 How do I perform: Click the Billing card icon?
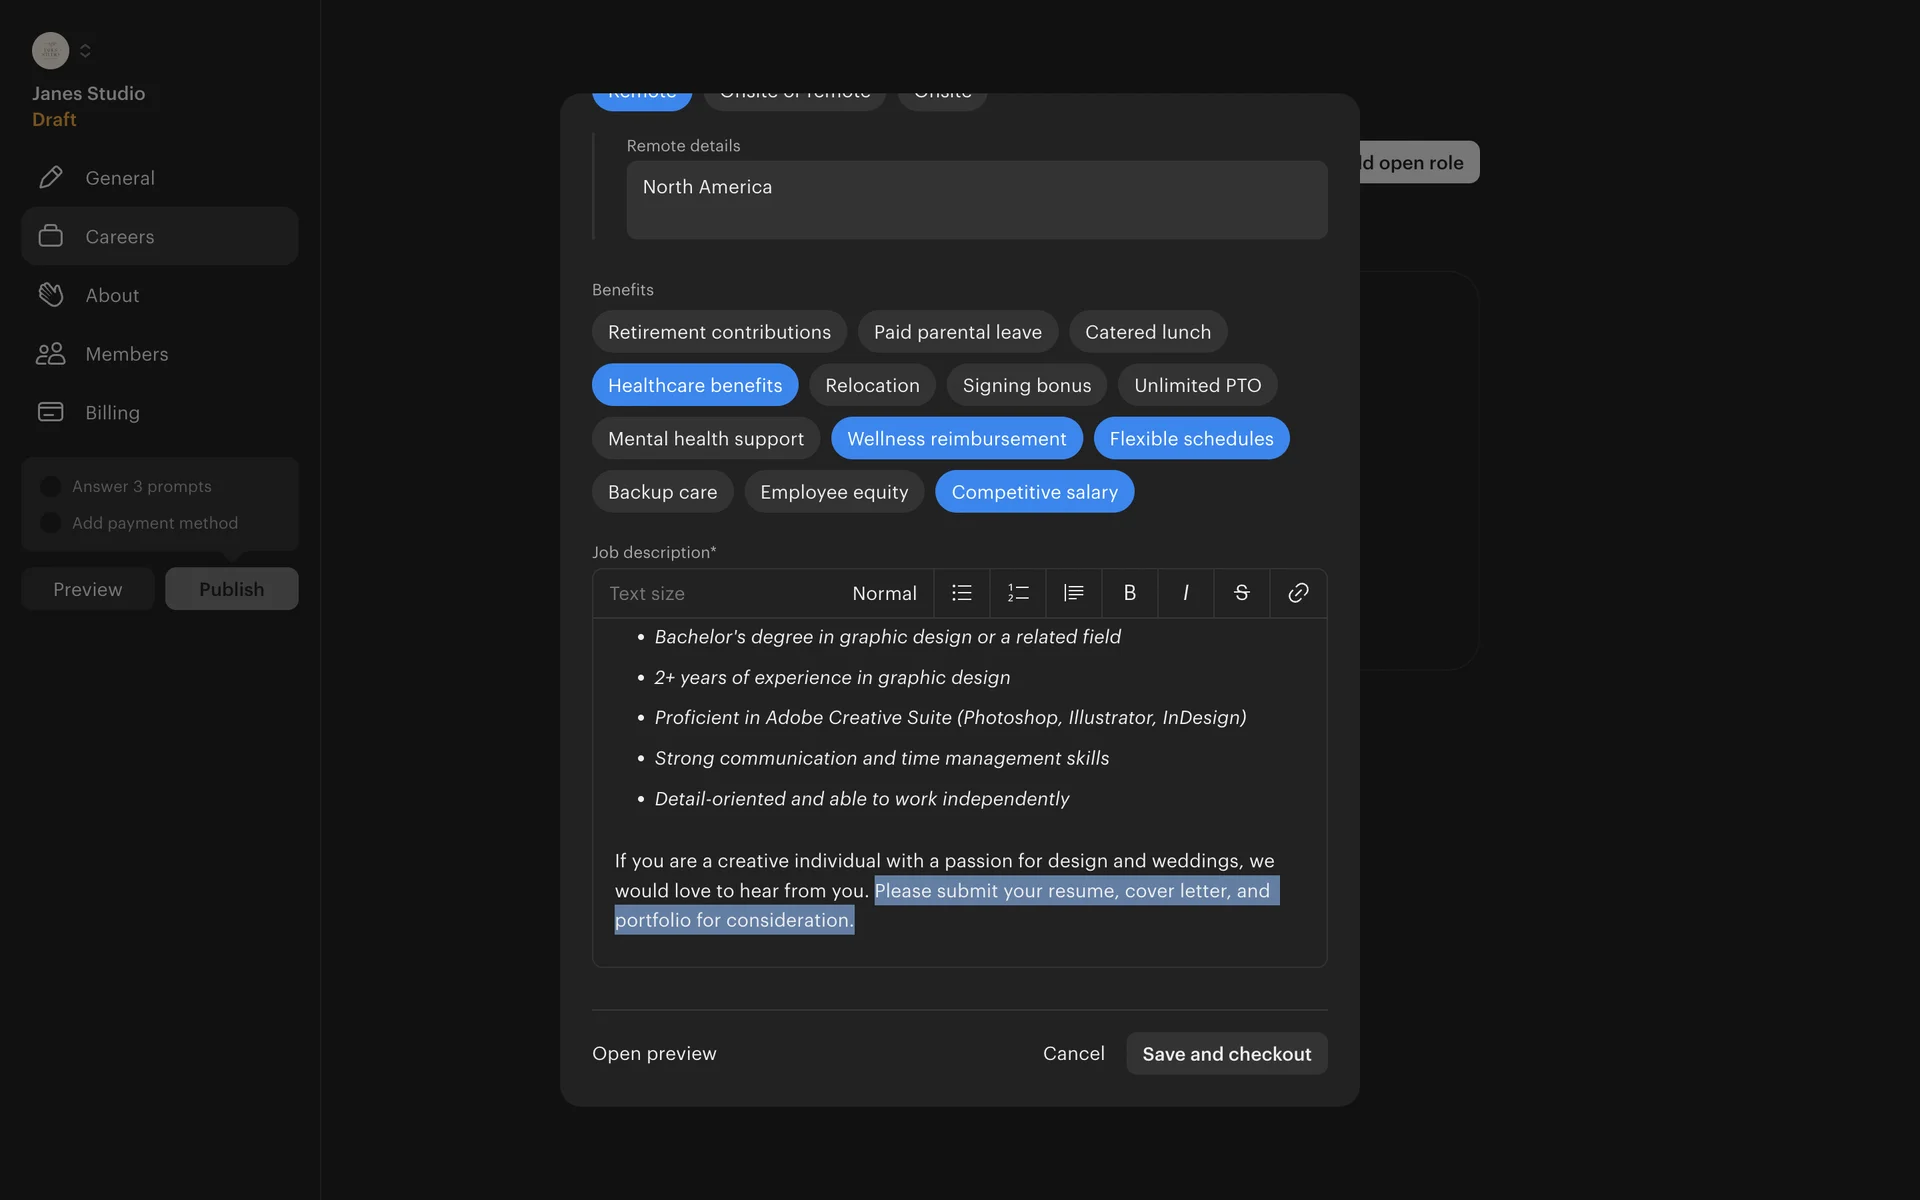[50, 412]
